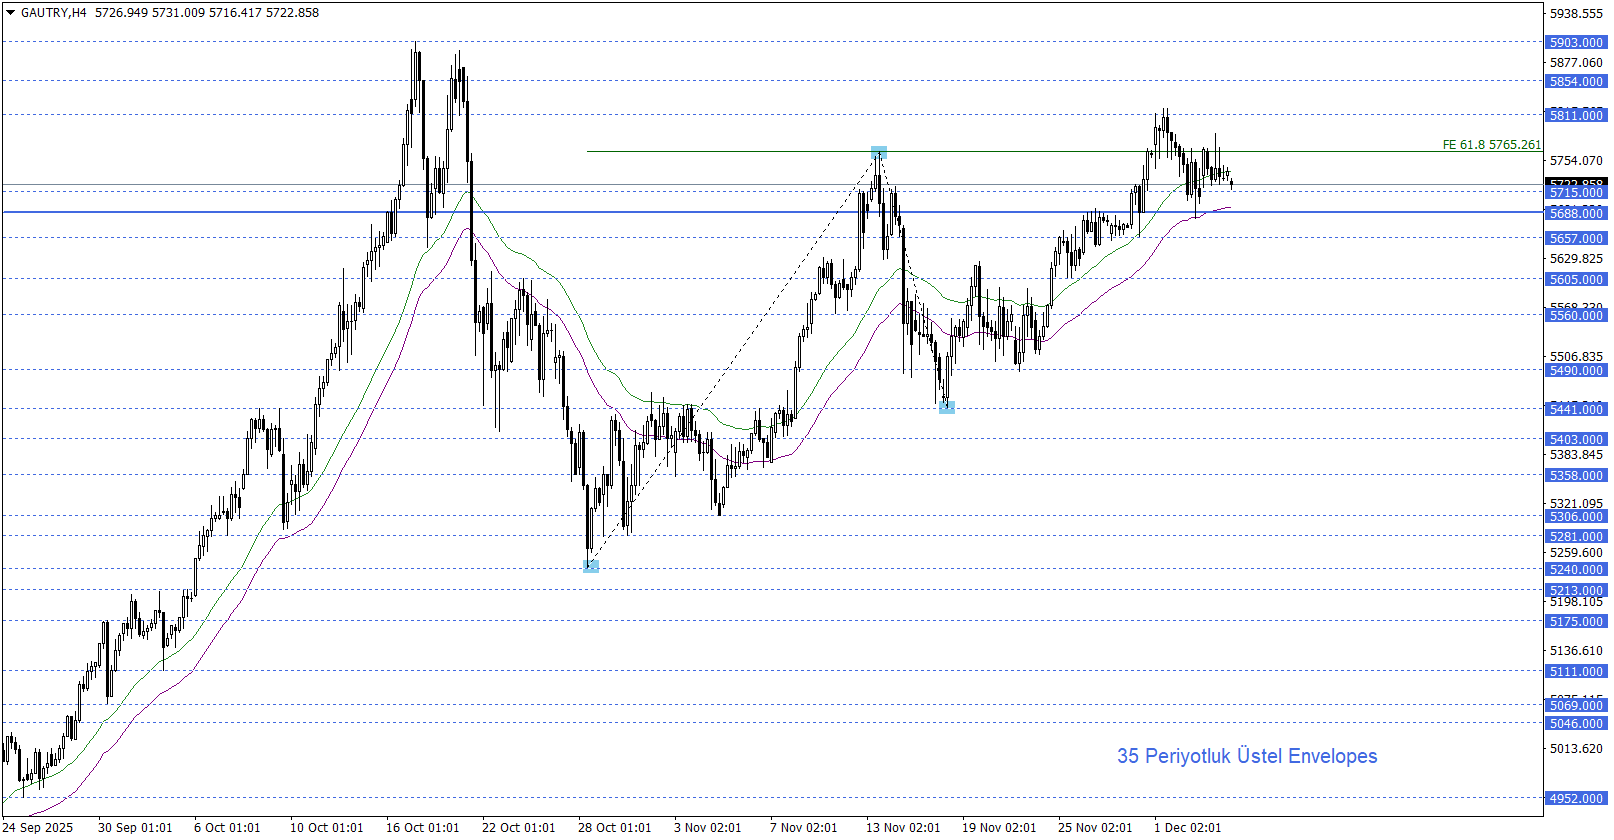Click the 5490.000 price level label
Image resolution: width=1614 pixels, height=840 pixels.
(1576, 371)
